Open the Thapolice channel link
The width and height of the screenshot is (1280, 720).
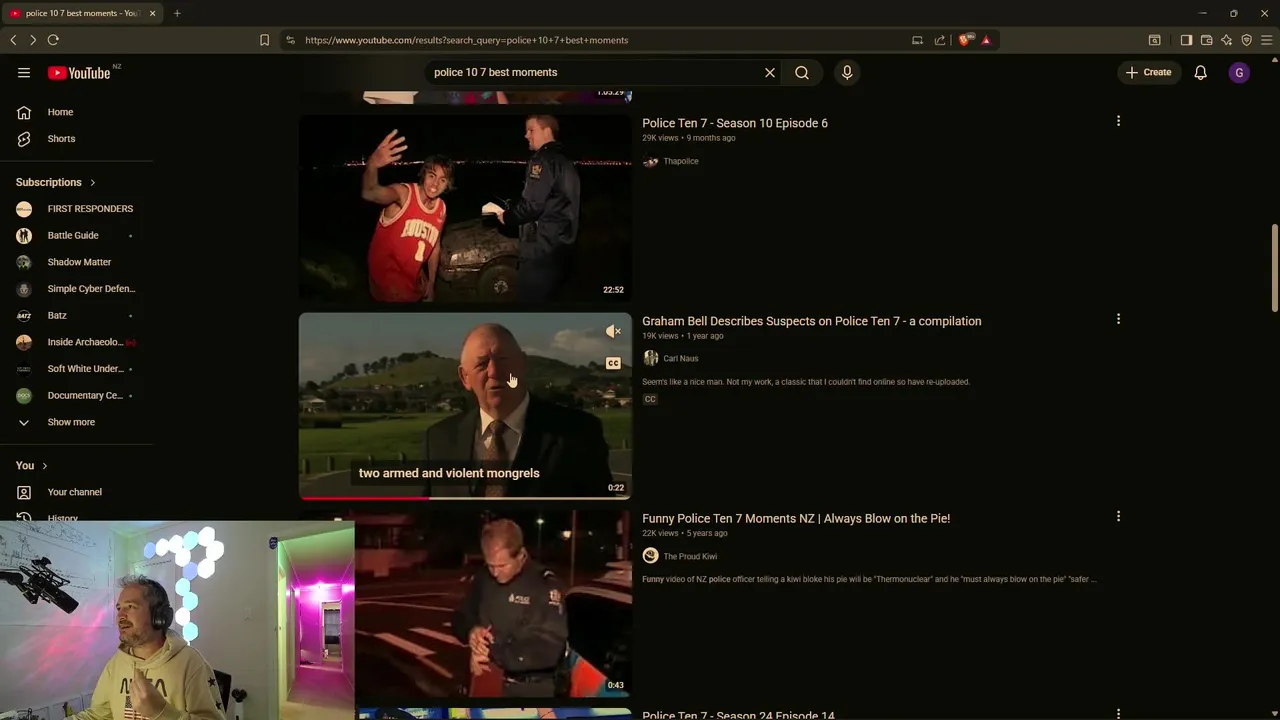tap(680, 161)
